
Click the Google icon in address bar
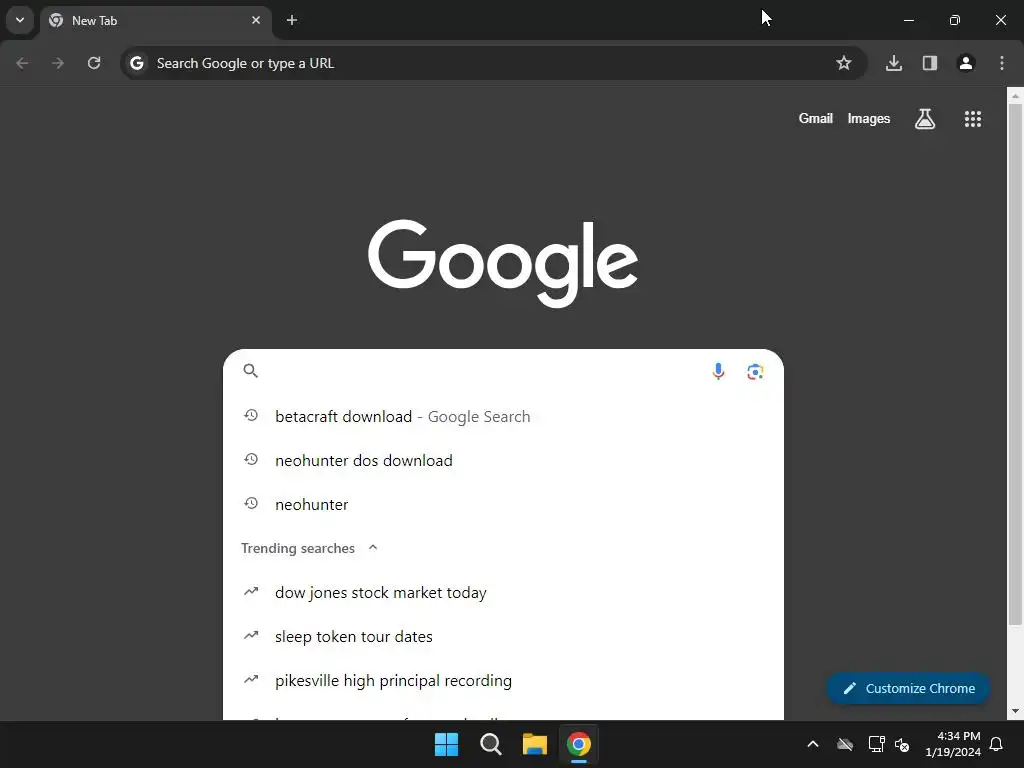(x=136, y=63)
